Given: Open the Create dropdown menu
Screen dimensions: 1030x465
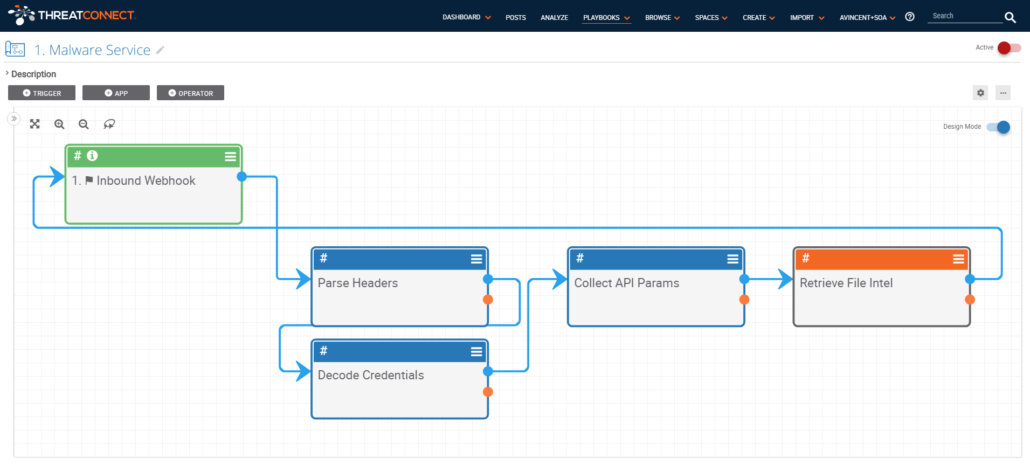Looking at the screenshot, I should point(759,18).
